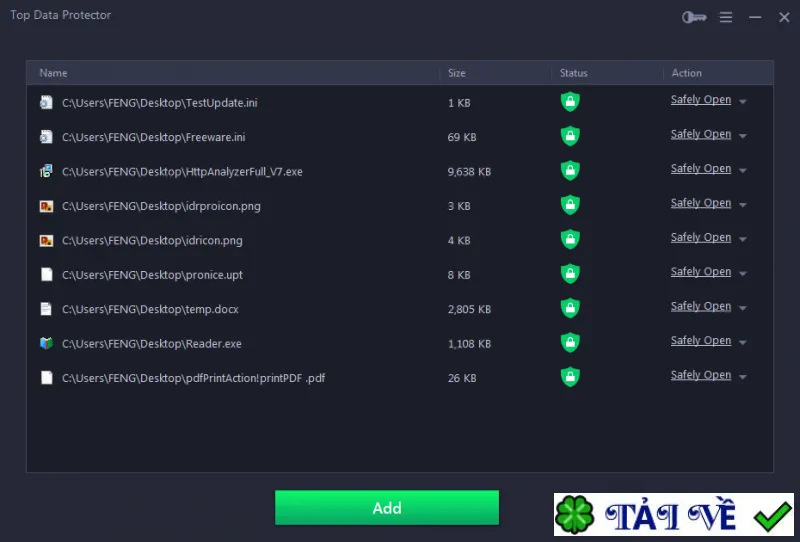Click the 2,805 KB size value
800x542 pixels.
pyautogui.click(x=469, y=309)
